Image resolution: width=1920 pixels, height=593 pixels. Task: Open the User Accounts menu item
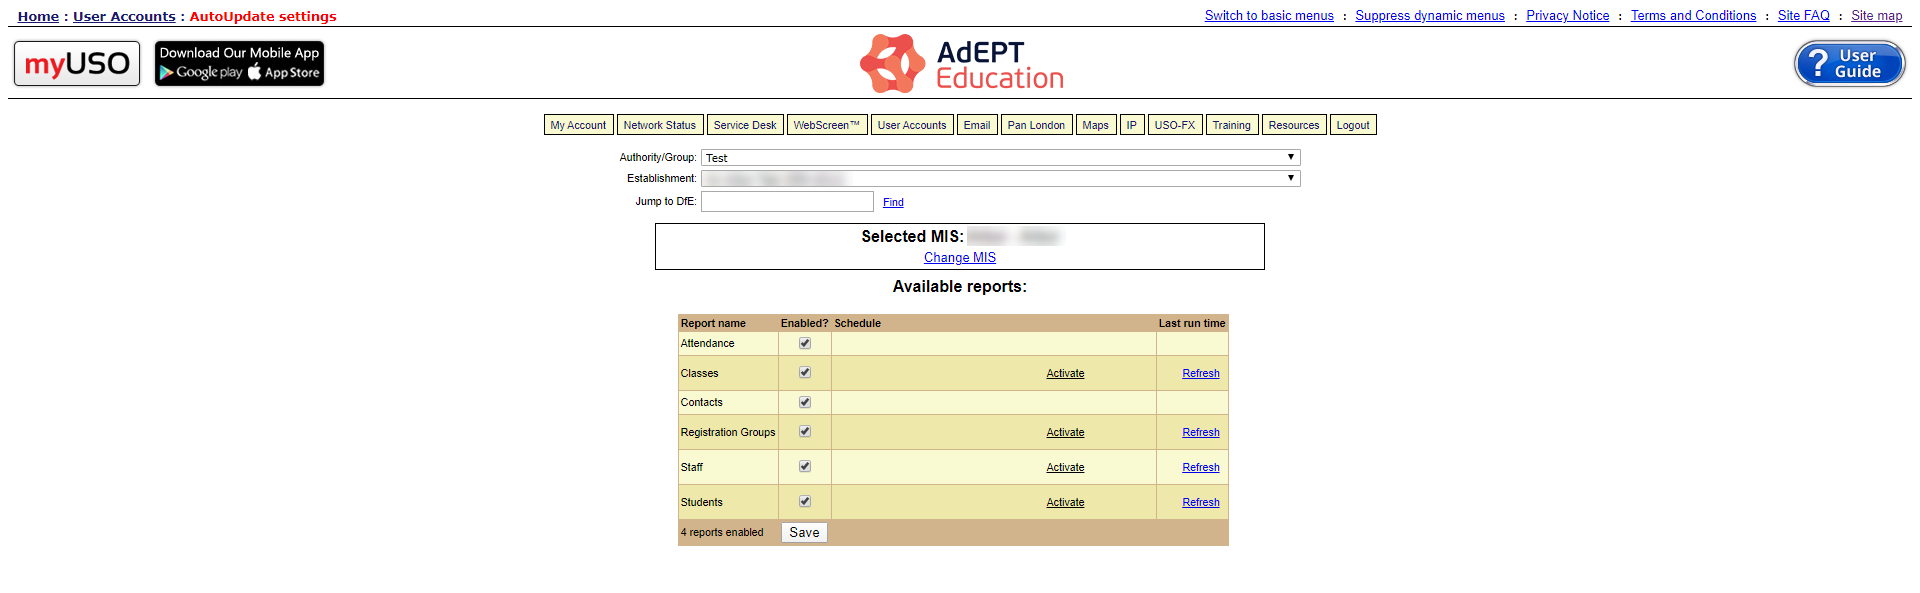click(912, 125)
